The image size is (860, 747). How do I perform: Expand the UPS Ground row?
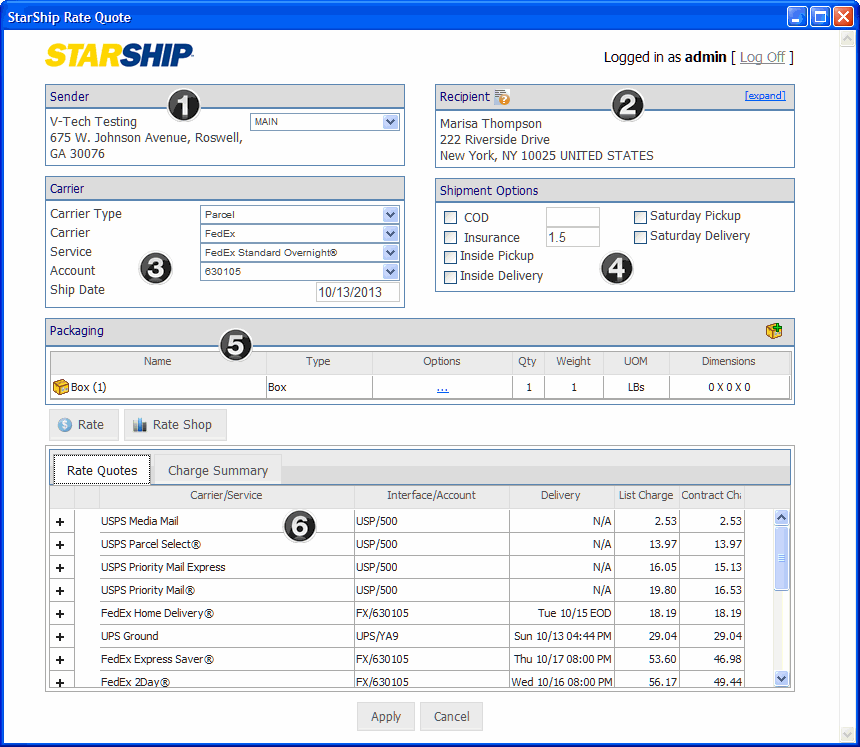60,637
